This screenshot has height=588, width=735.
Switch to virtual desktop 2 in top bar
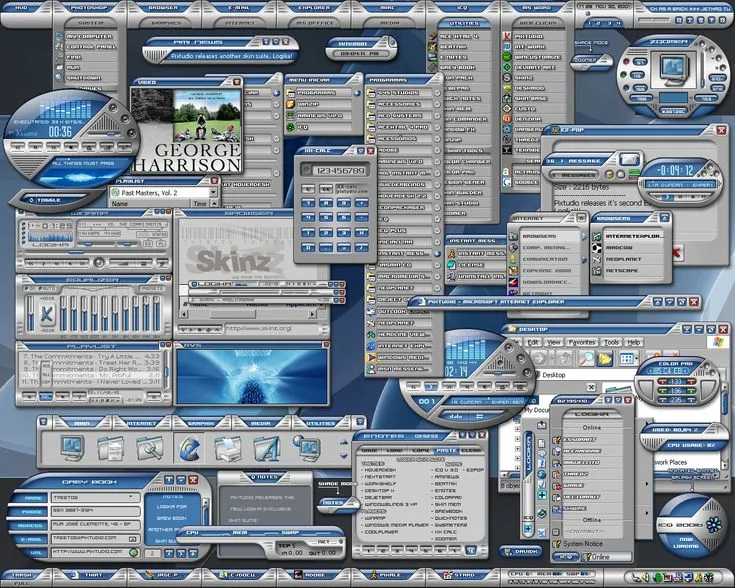[599, 23]
